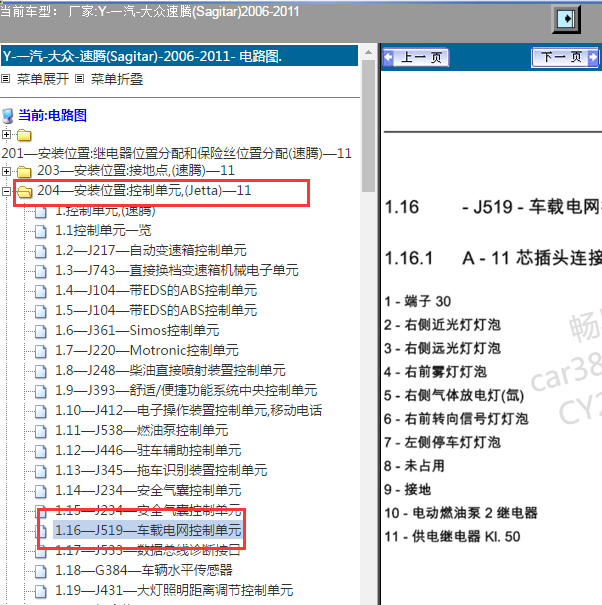Click page icon of 1.6—J361 item

click(41, 332)
